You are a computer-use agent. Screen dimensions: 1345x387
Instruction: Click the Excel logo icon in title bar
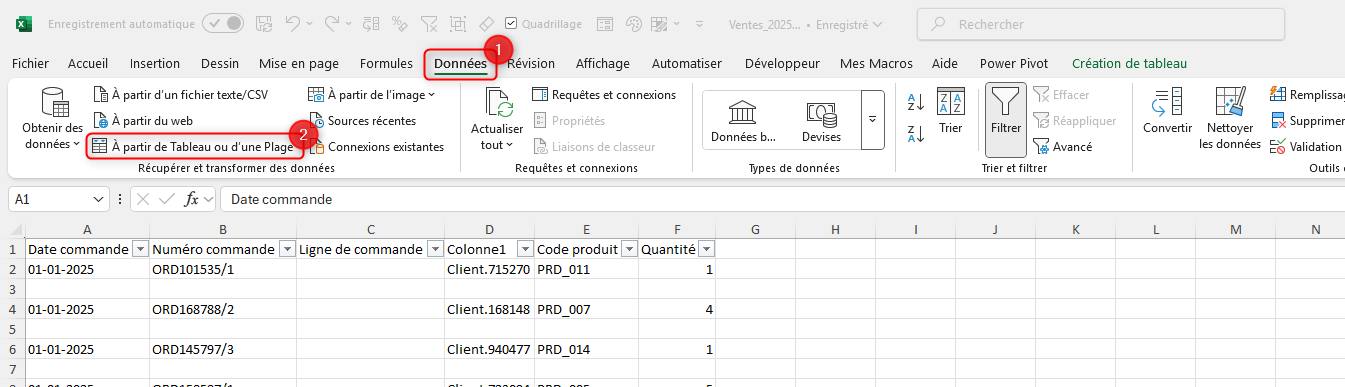point(25,24)
